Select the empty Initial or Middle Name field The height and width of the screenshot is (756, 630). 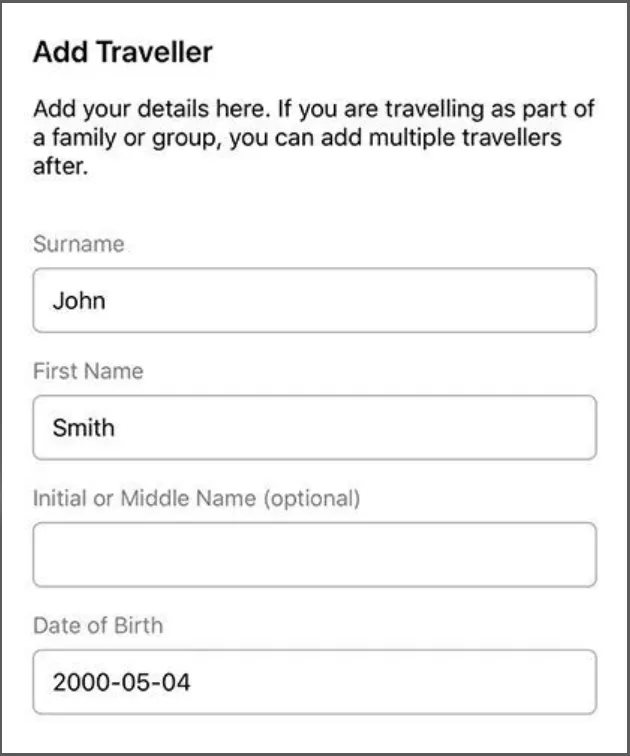pyautogui.click(x=314, y=554)
